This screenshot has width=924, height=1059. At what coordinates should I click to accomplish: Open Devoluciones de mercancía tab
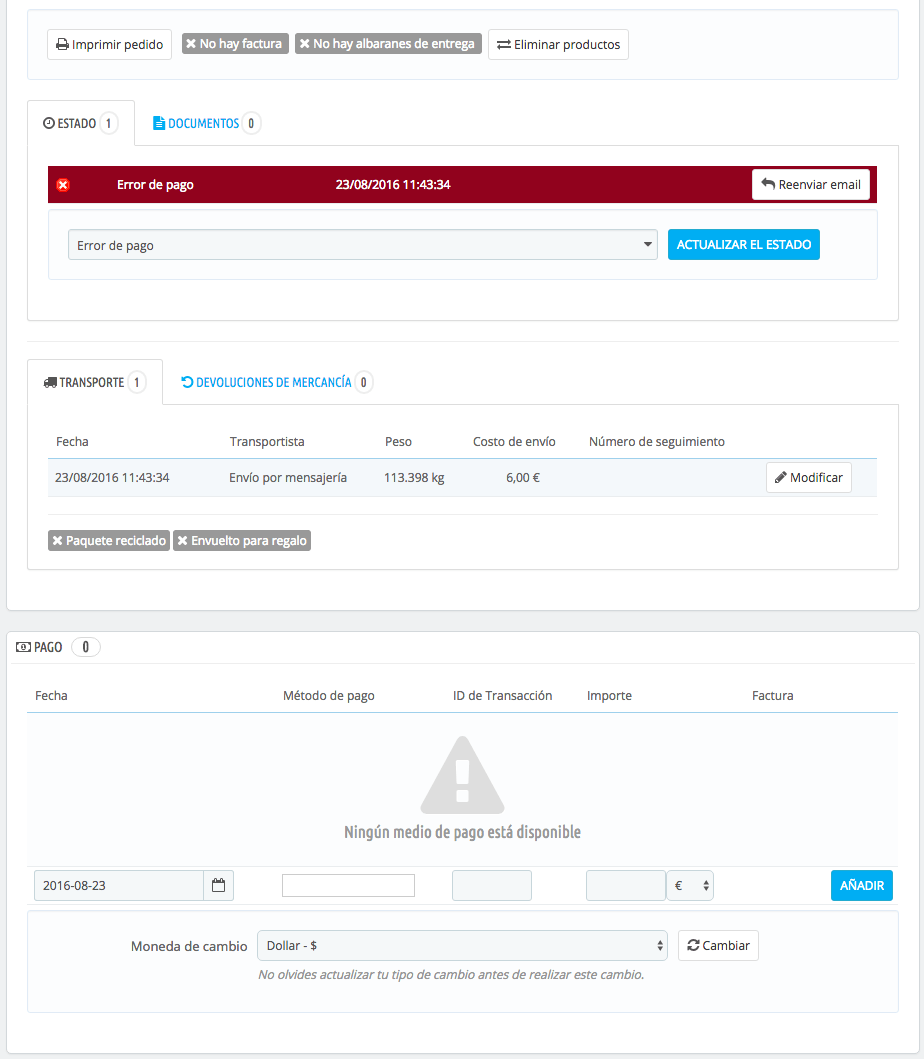coord(276,382)
